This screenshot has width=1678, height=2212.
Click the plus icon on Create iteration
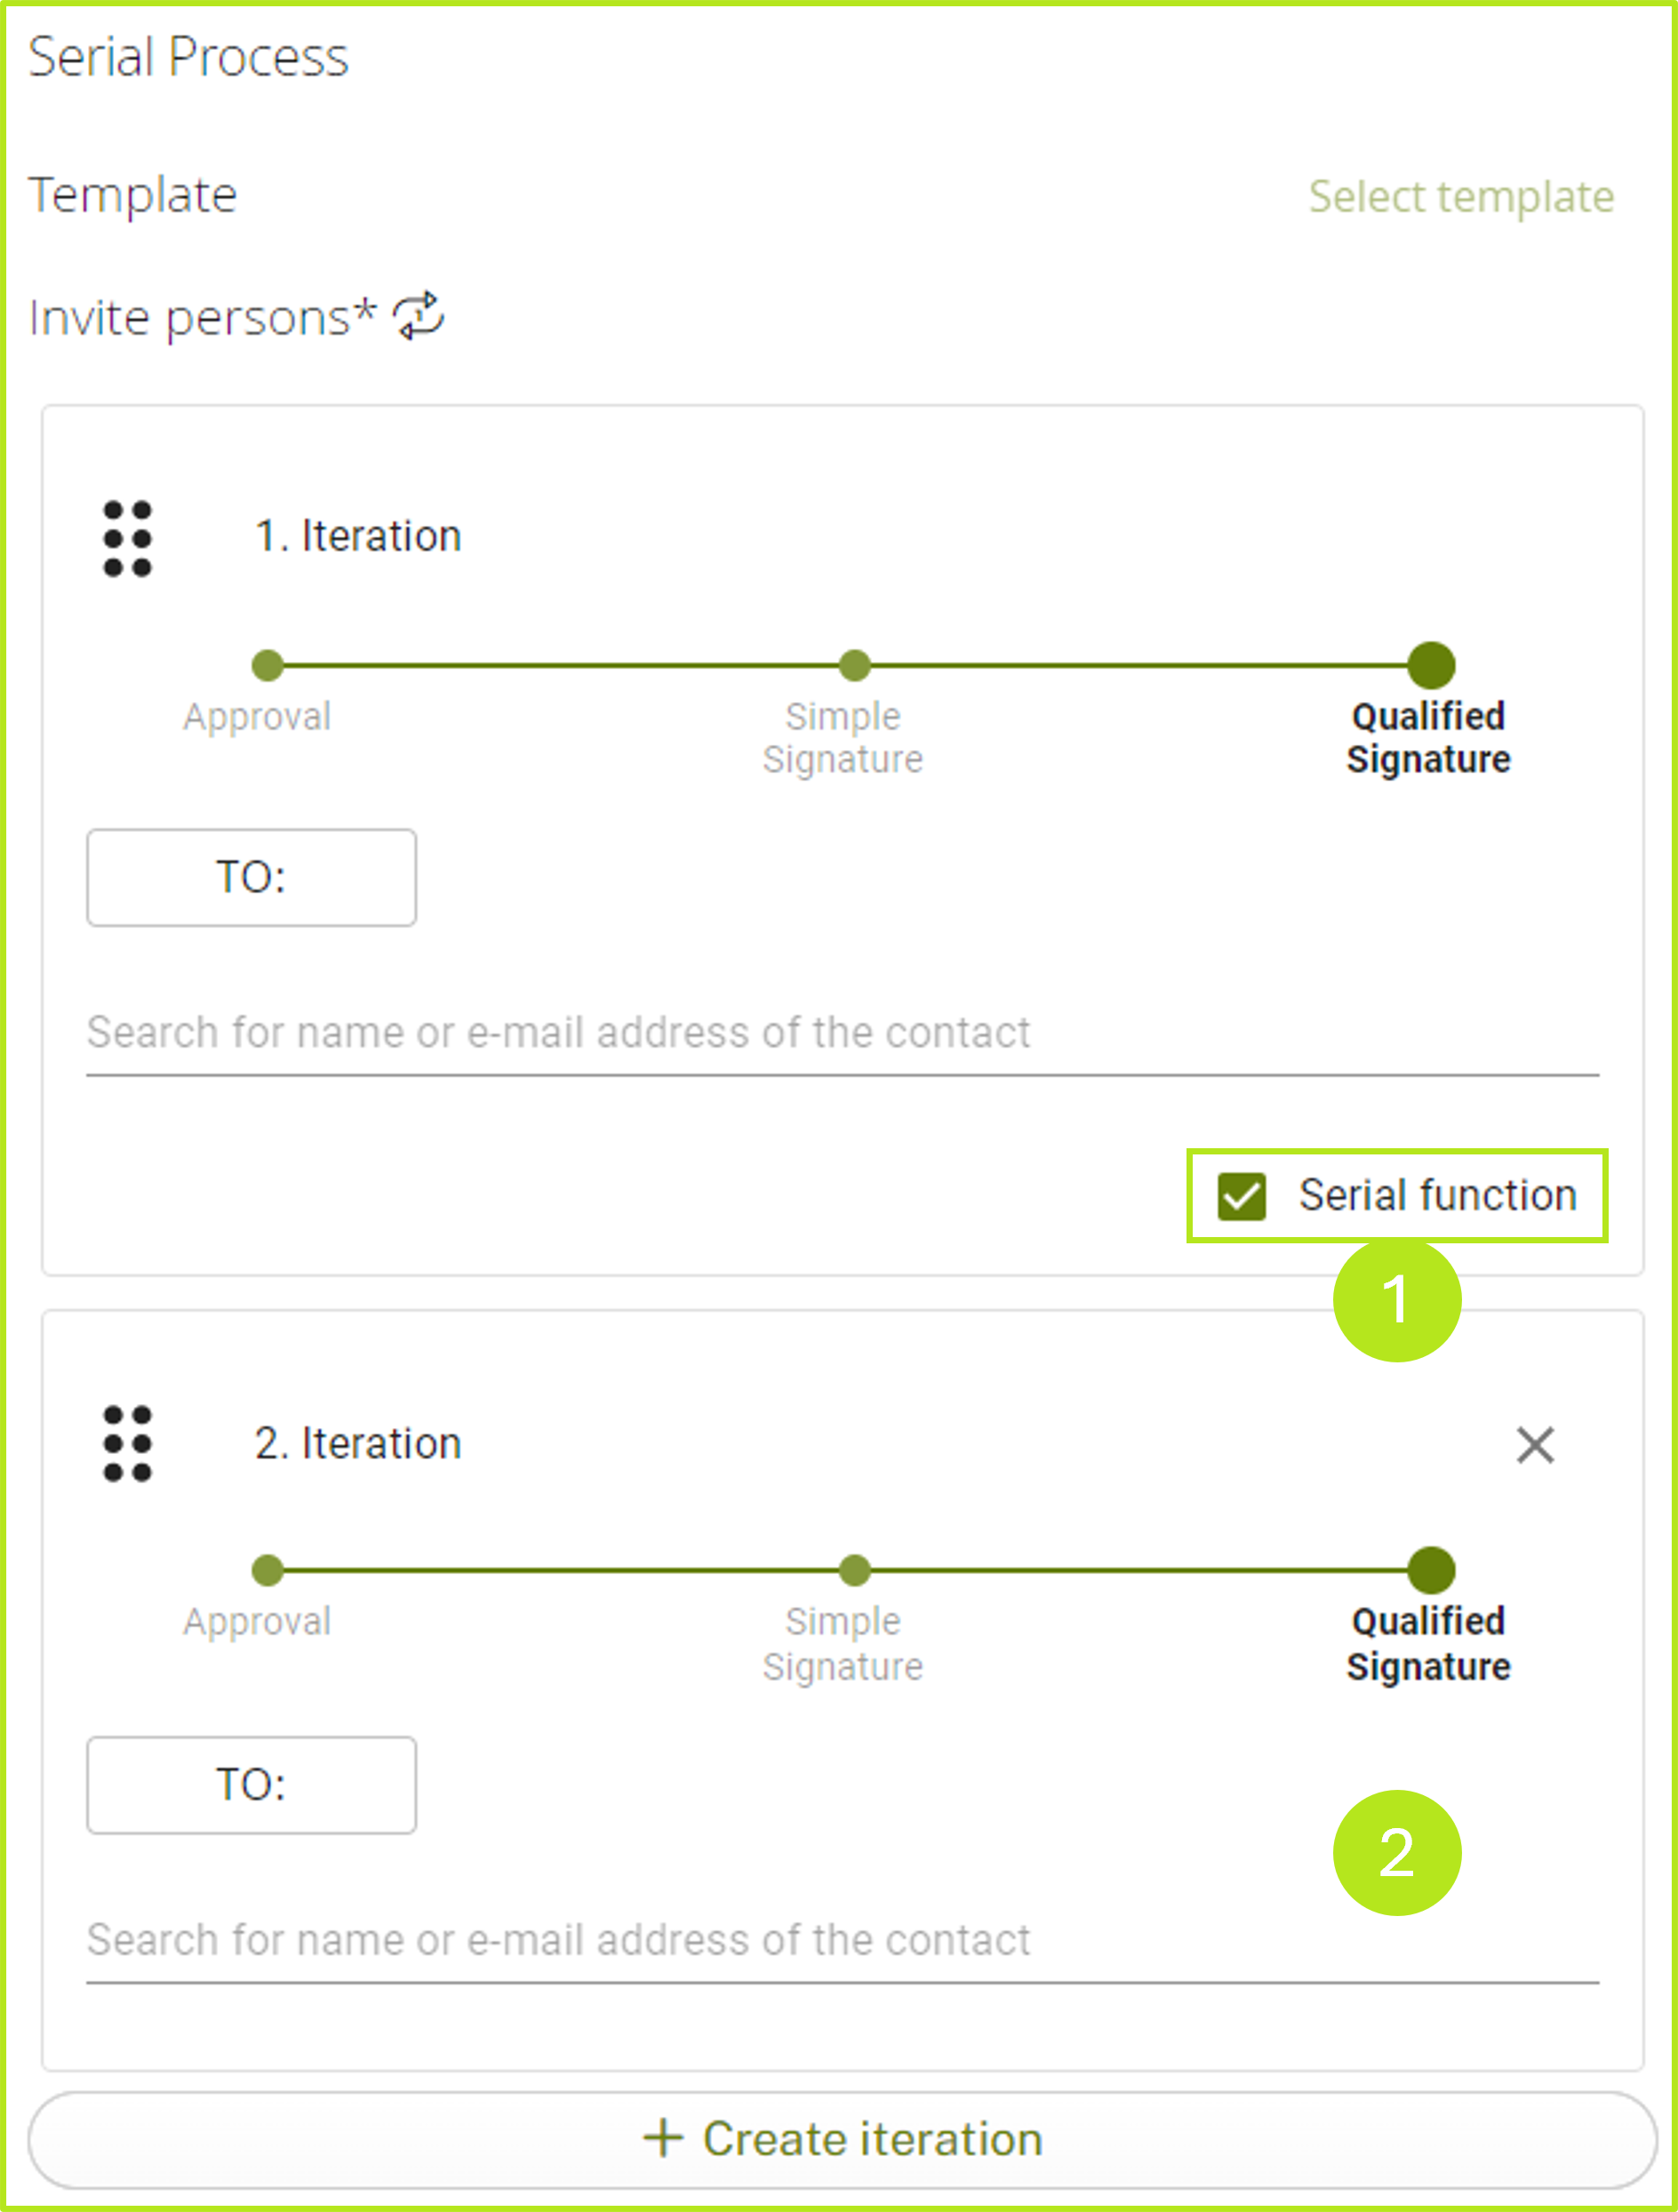click(x=663, y=2140)
